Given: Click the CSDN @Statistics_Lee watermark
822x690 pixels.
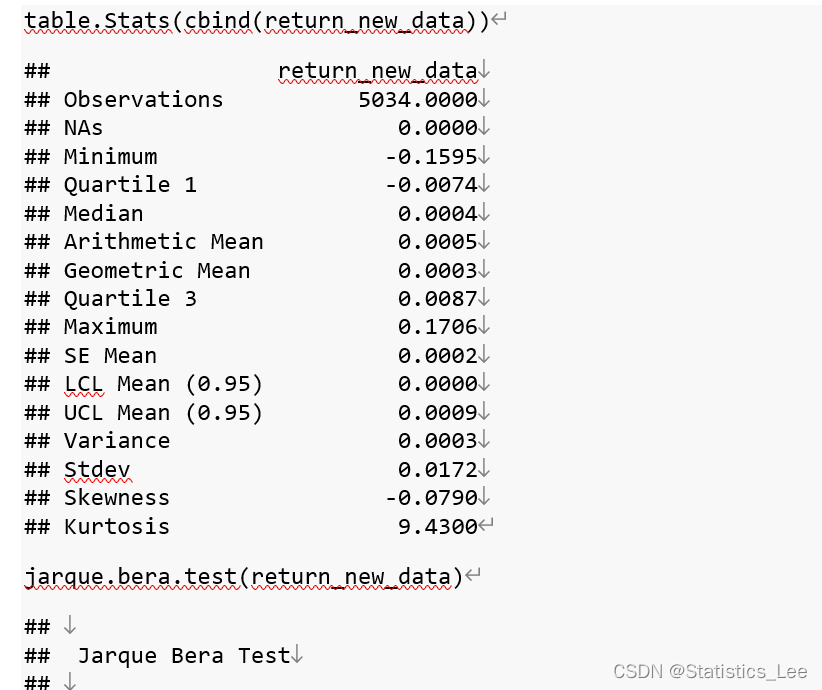Looking at the screenshot, I should pyautogui.click(x=710, y=672).
